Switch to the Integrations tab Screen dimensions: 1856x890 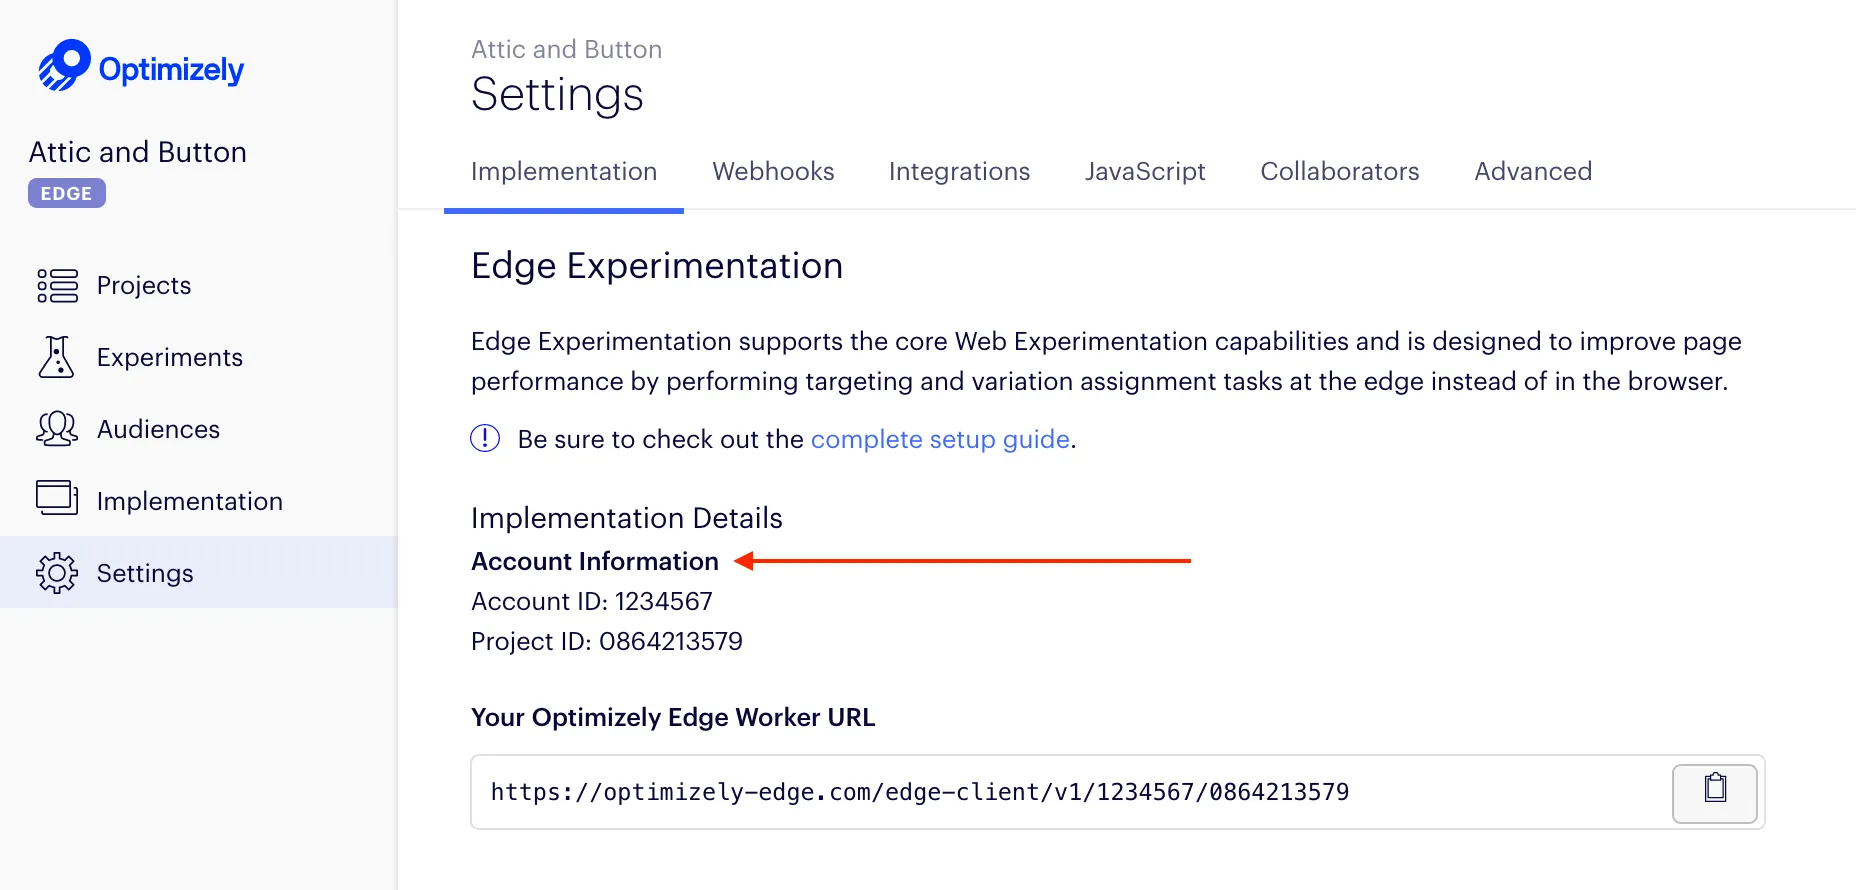click(959, 171)
